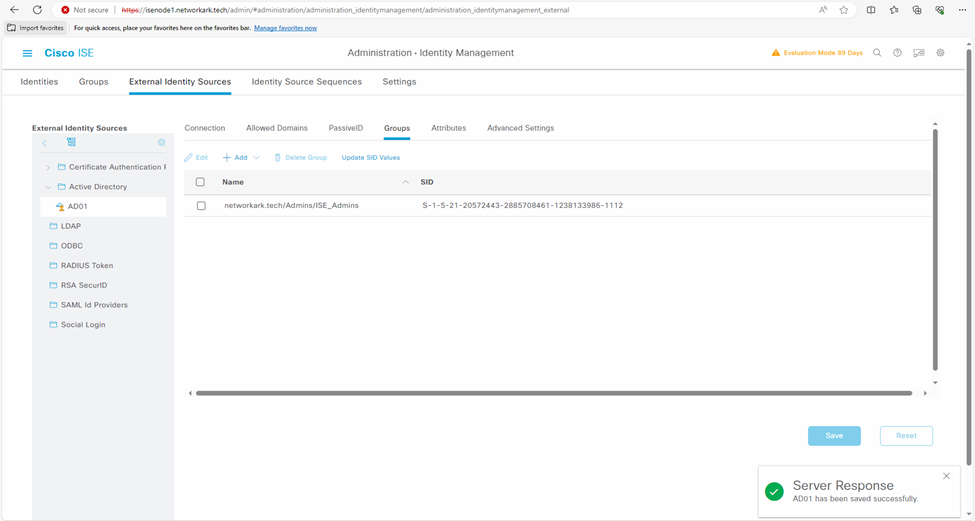Image resolution: width=975 pixels, height=521 pixels.
Task: Select the AD01 join point
Action: coord(78,207)
